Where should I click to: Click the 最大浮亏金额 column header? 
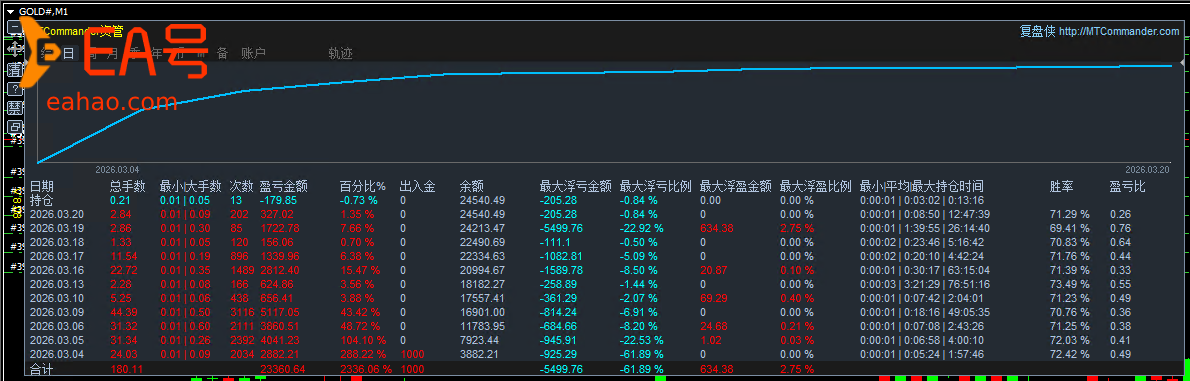pos(575,186)
